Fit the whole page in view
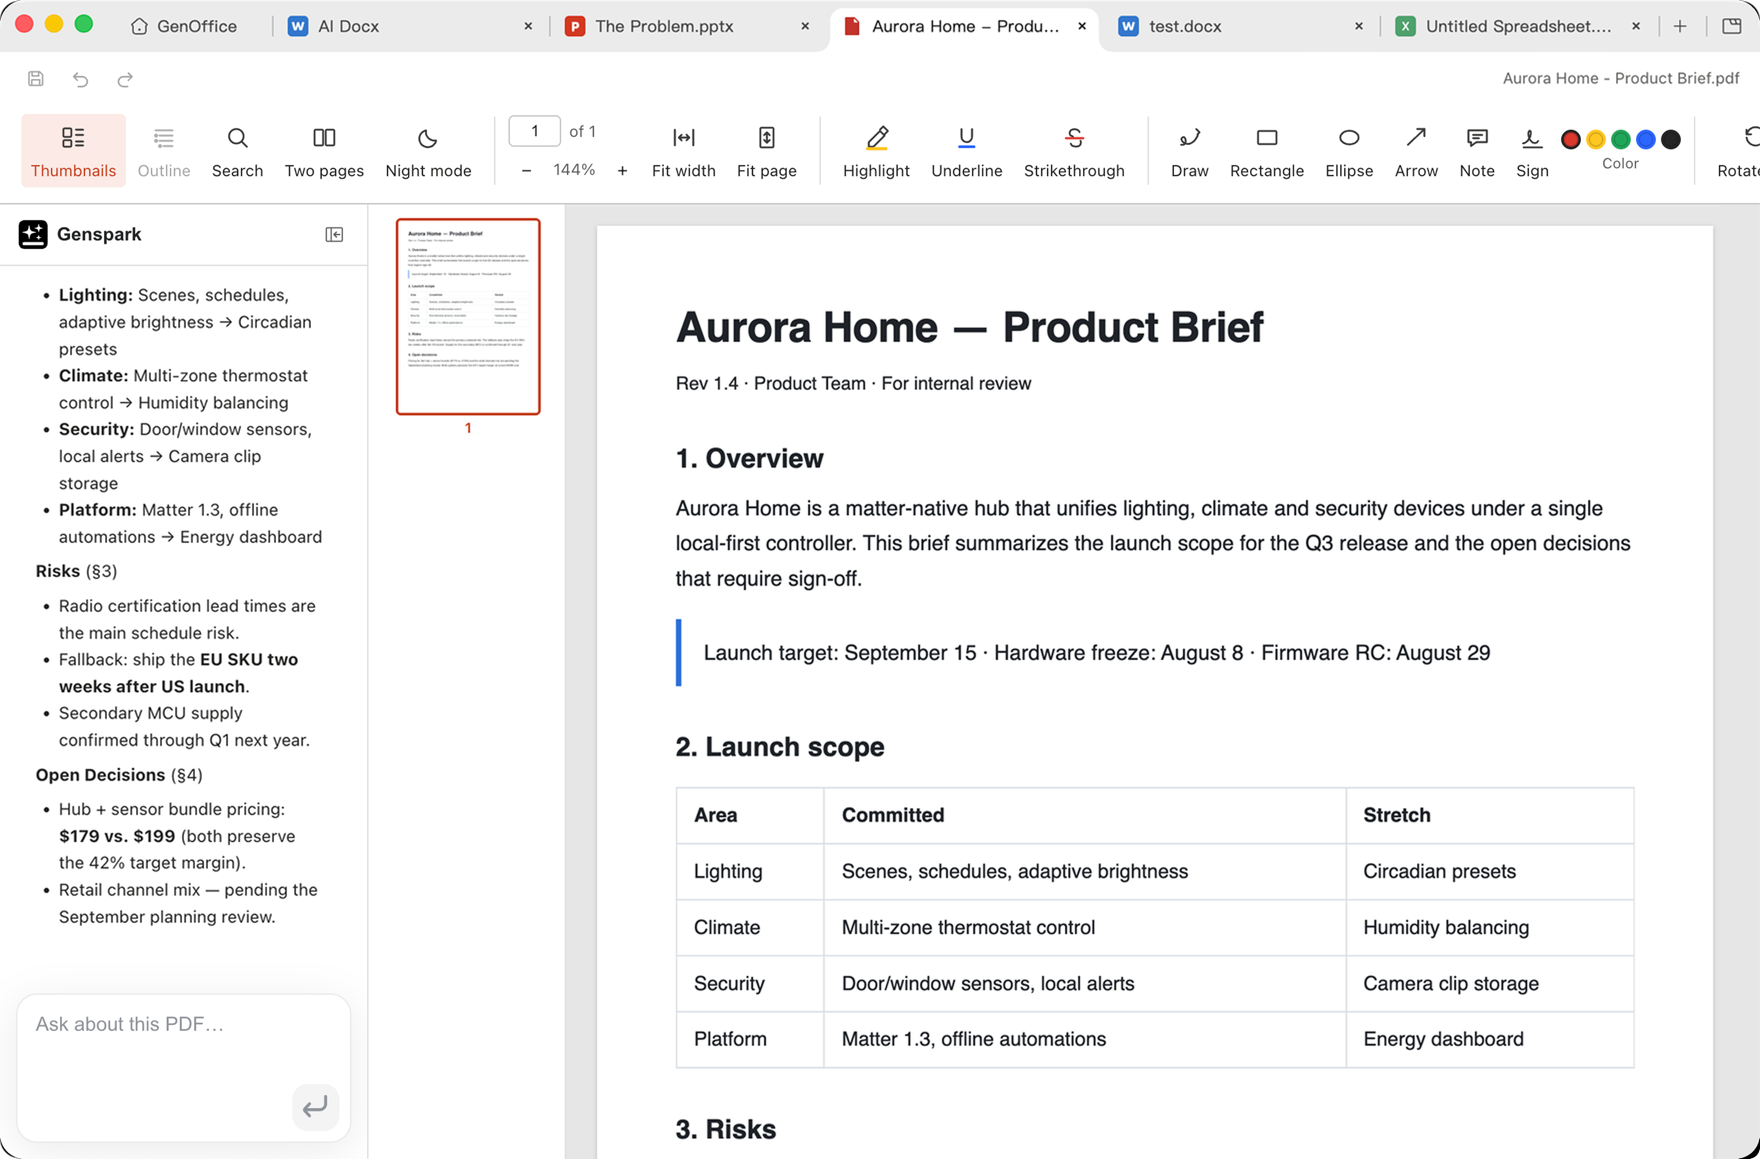Image resolution: width=1760 pixels, height=1159 pixels. coord(767,151)
